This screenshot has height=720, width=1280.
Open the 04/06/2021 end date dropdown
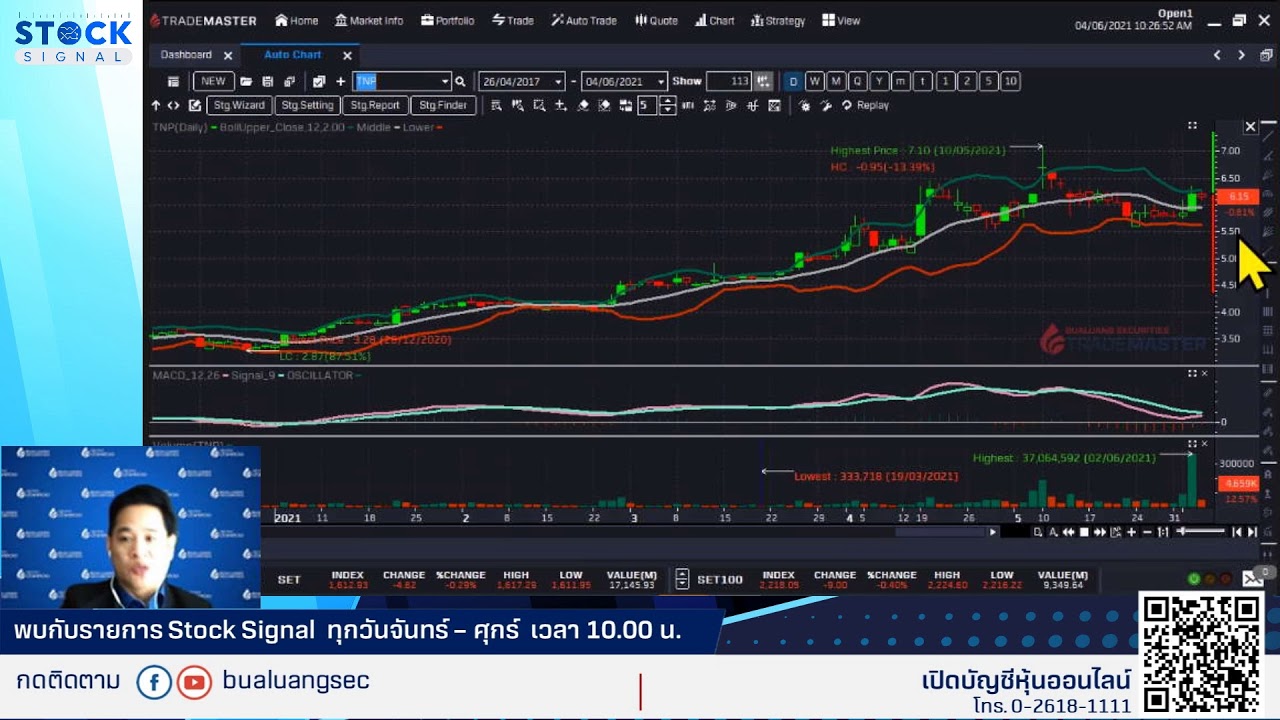pos(660,82)
